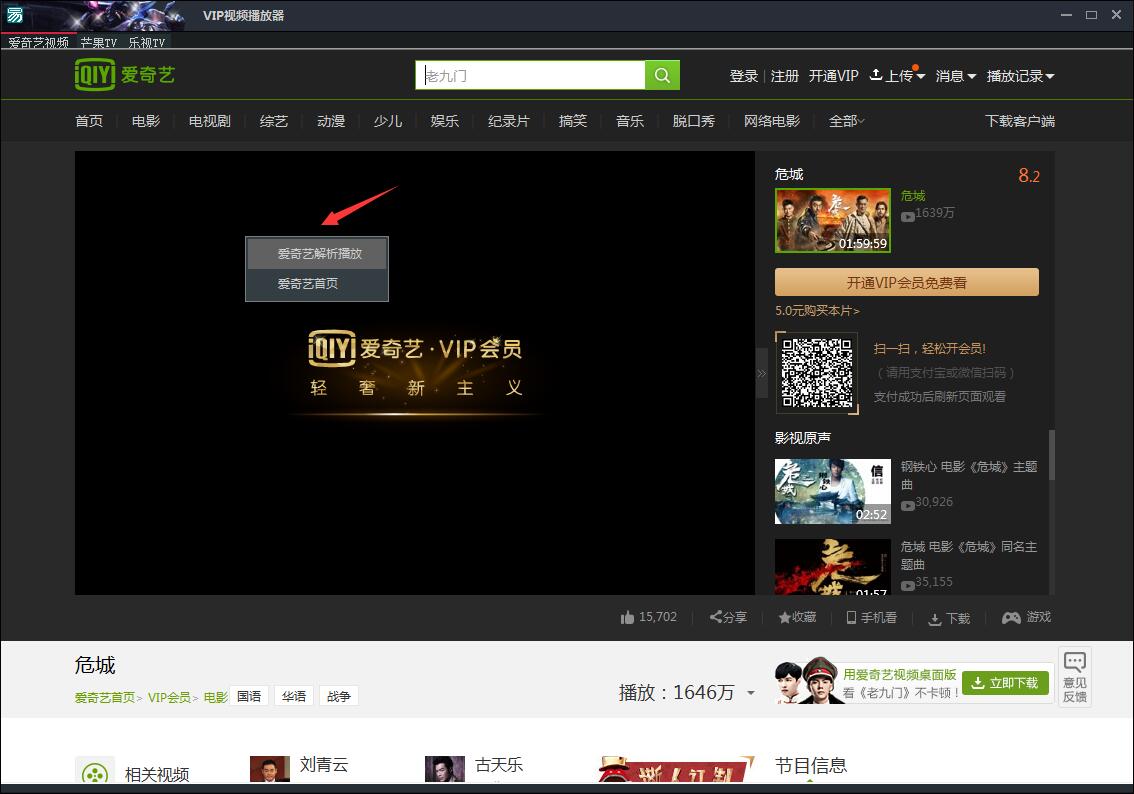Click the 古天乐 actor photo

coord(445,769)
